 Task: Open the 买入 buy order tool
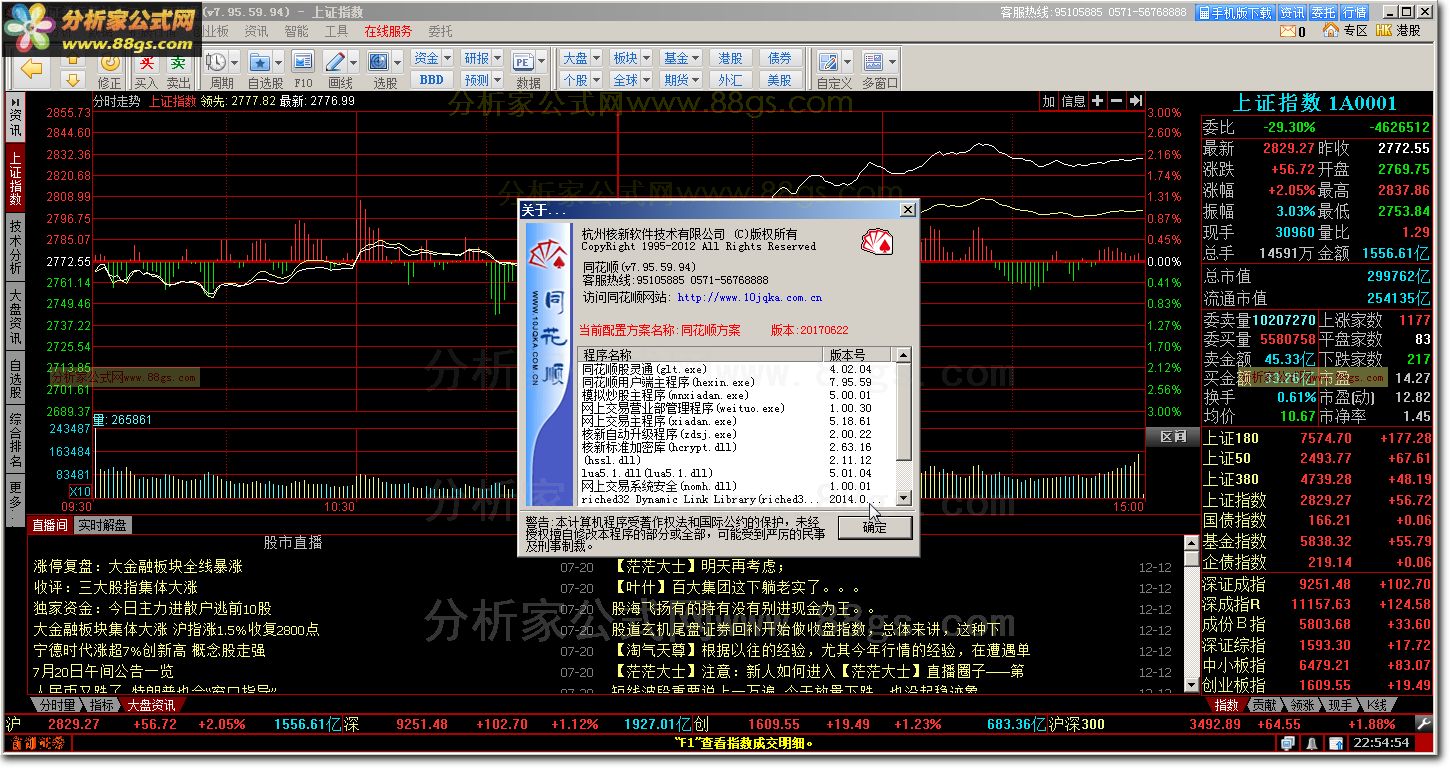click(x=146, y=70)
